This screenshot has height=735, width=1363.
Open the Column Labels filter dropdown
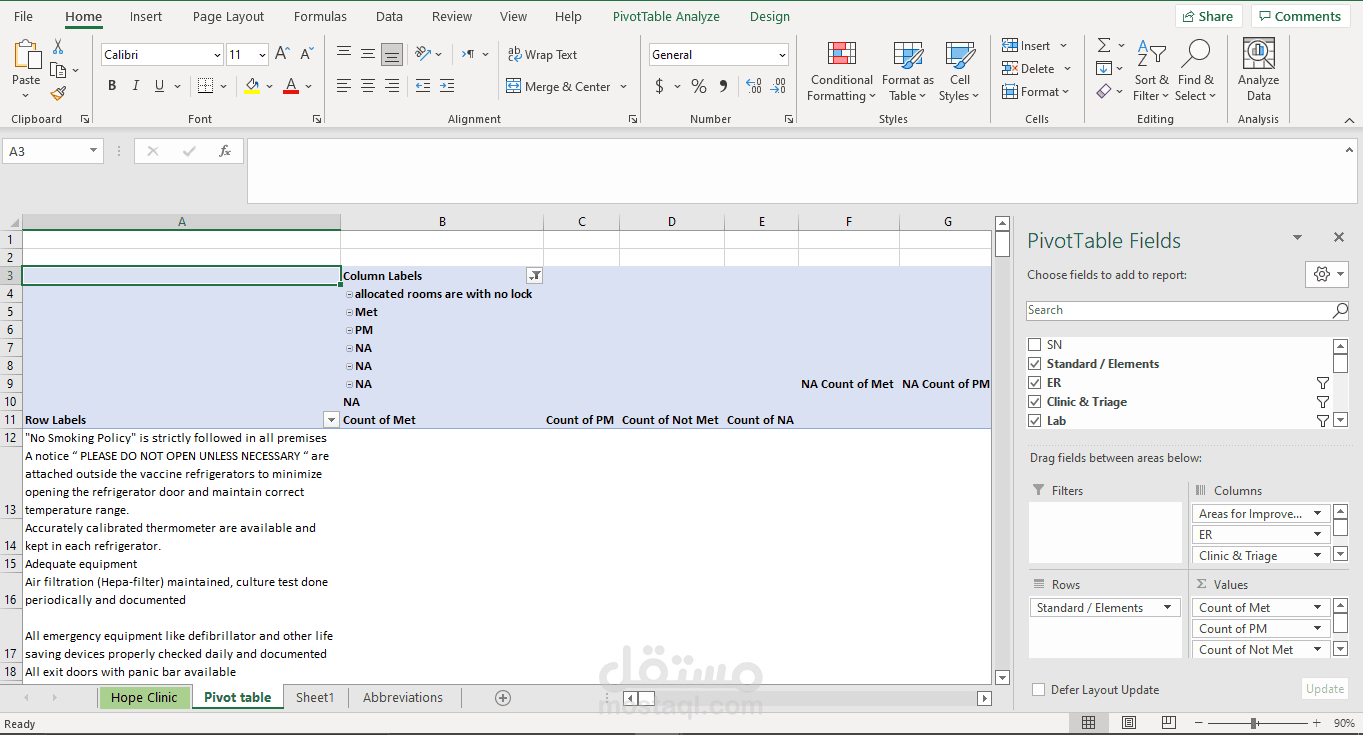534,275
